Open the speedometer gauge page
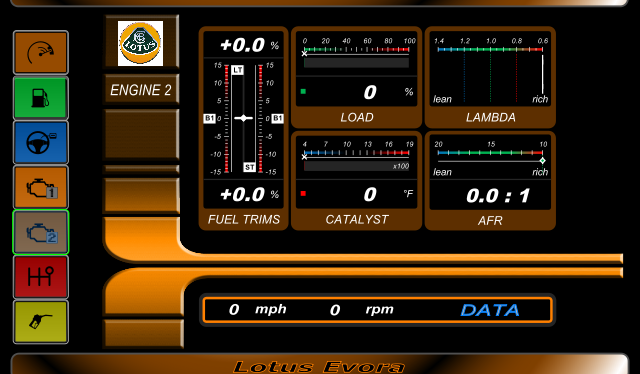 [41, 53]
